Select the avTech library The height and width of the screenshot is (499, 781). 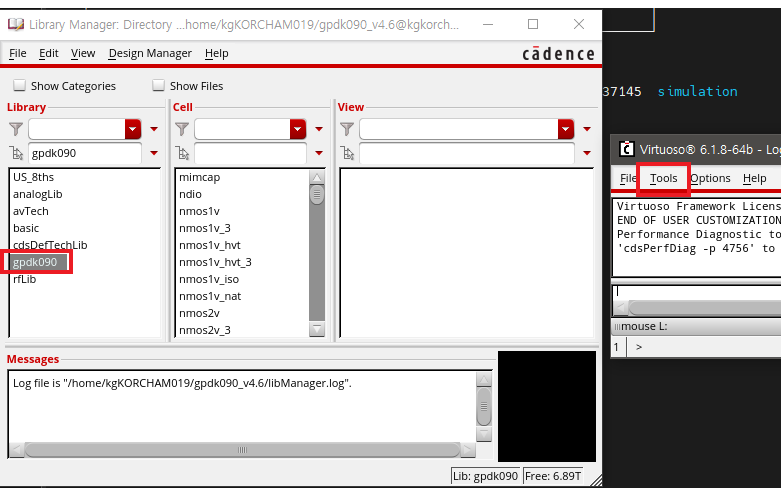pyautogui.click(x=30, y=211)
